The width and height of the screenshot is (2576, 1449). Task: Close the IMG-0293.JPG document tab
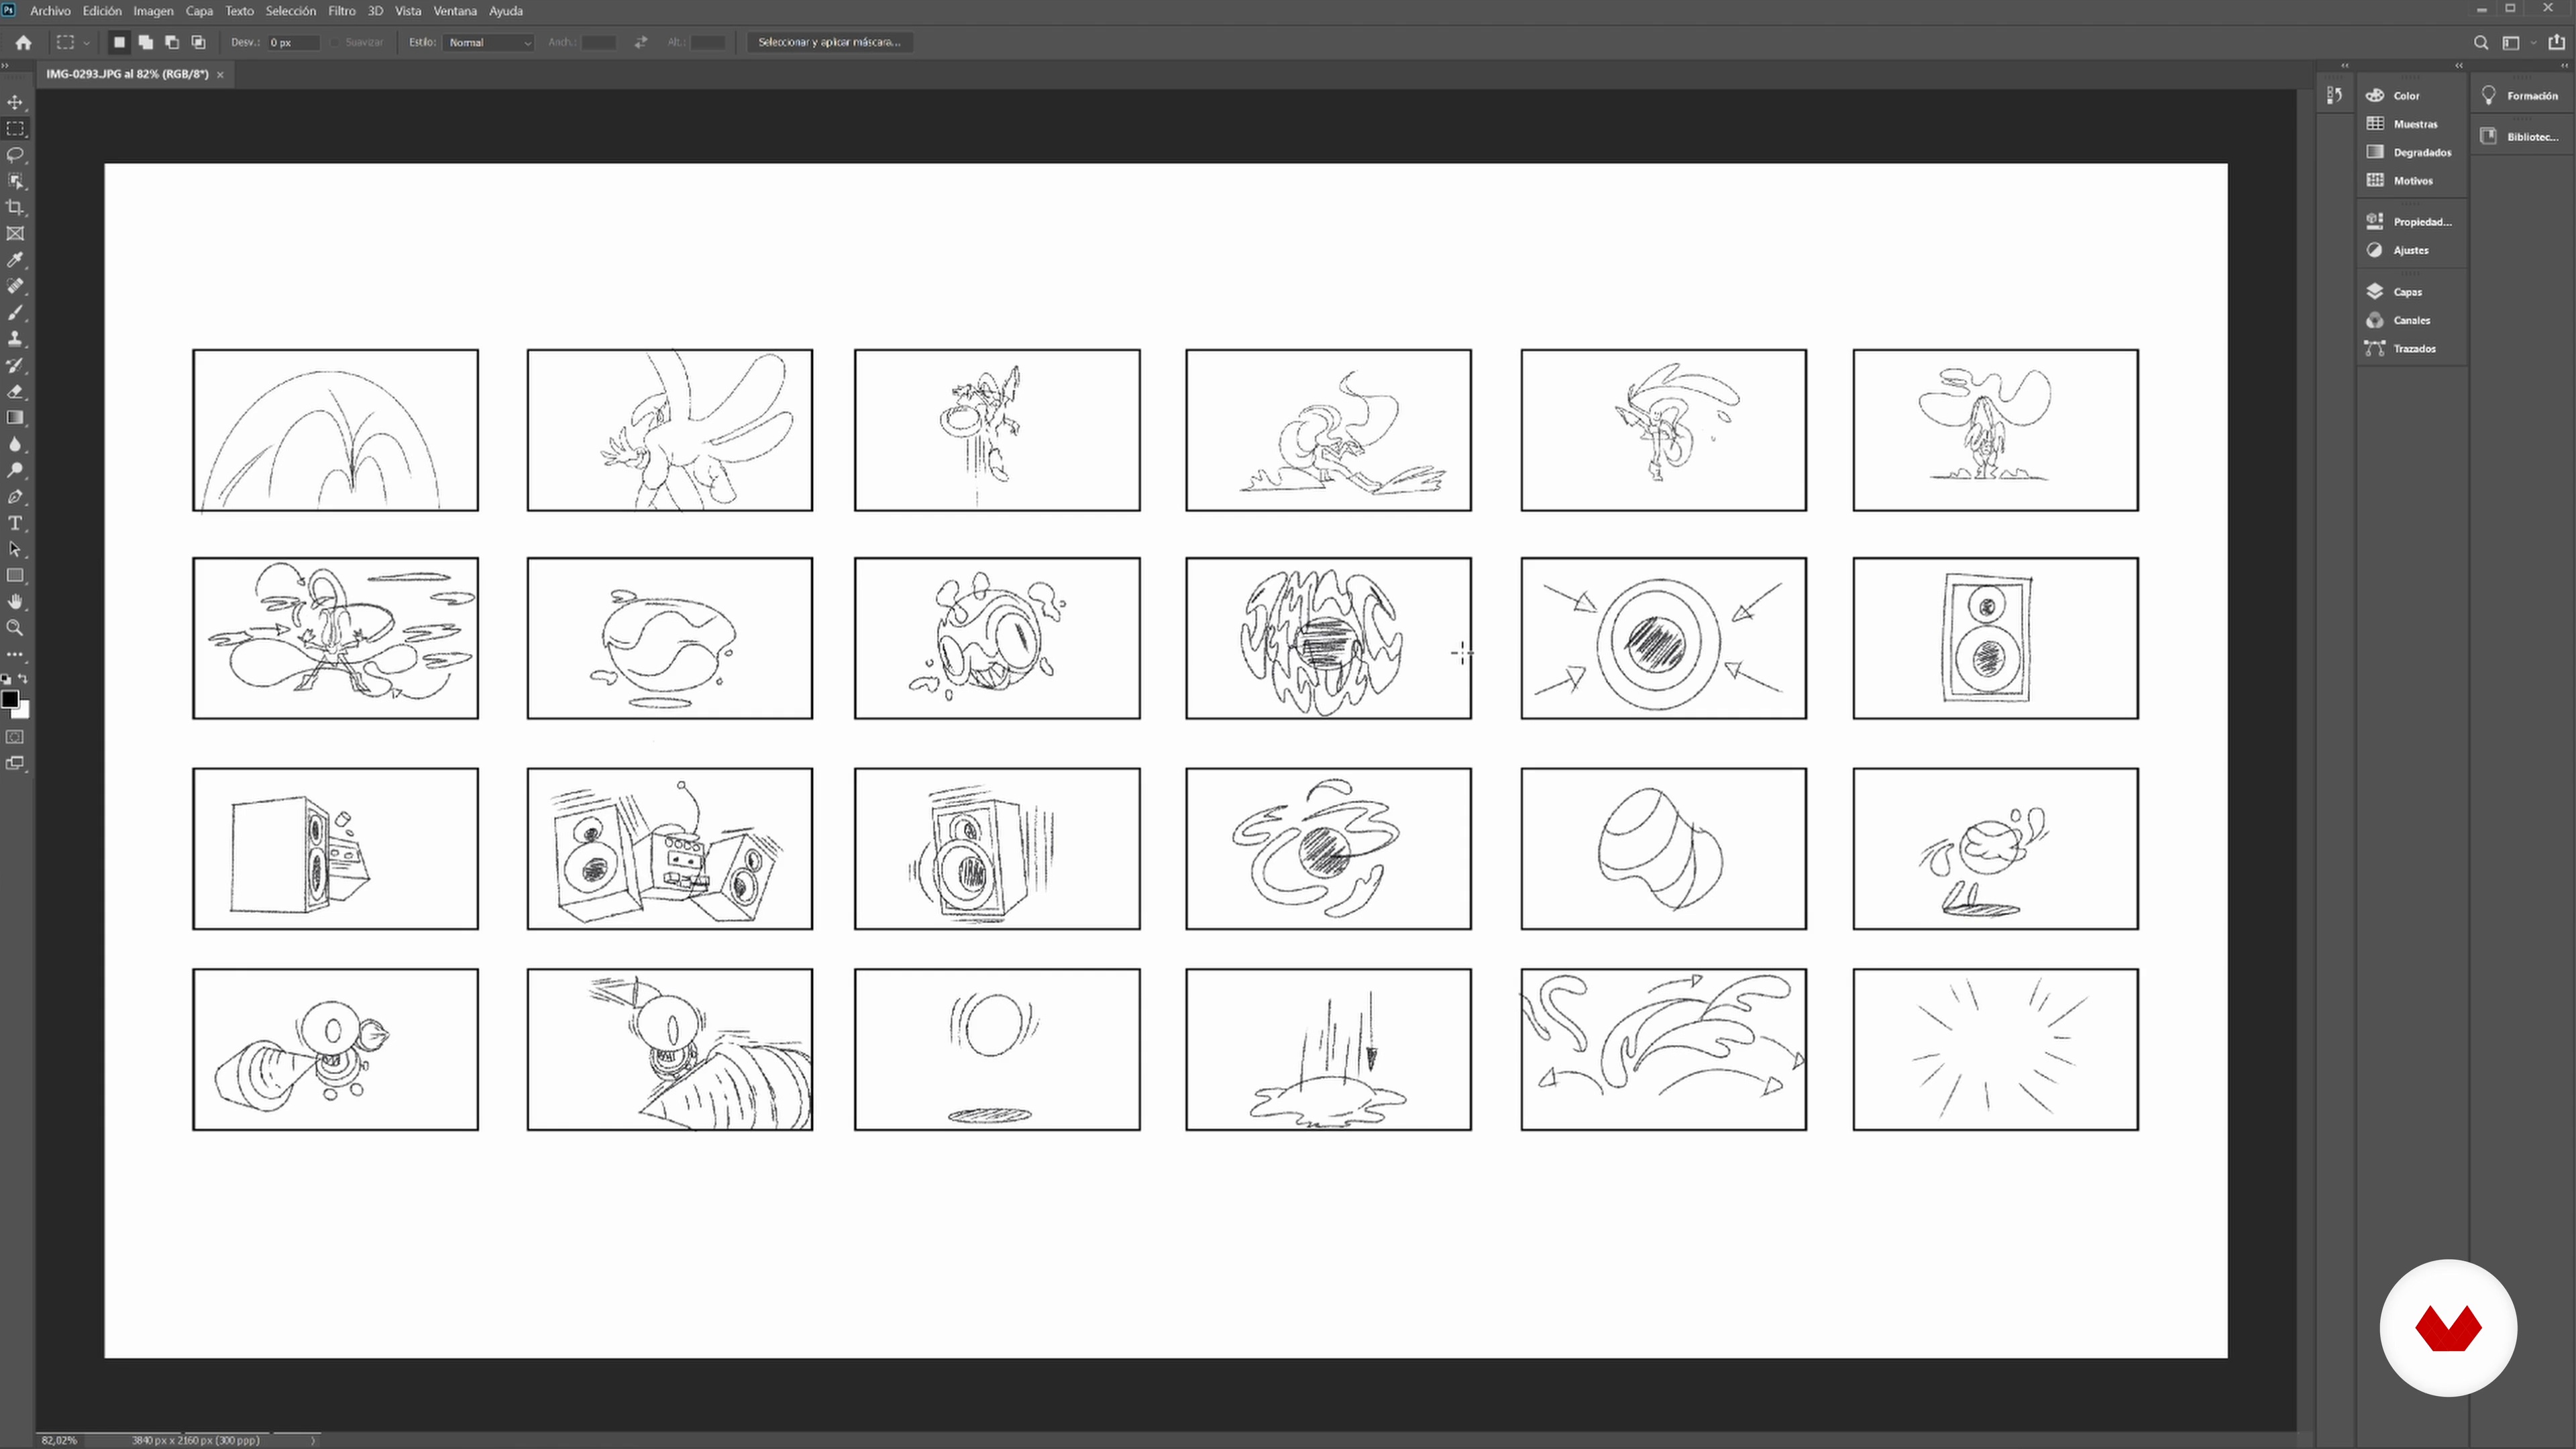coord(220,75)
